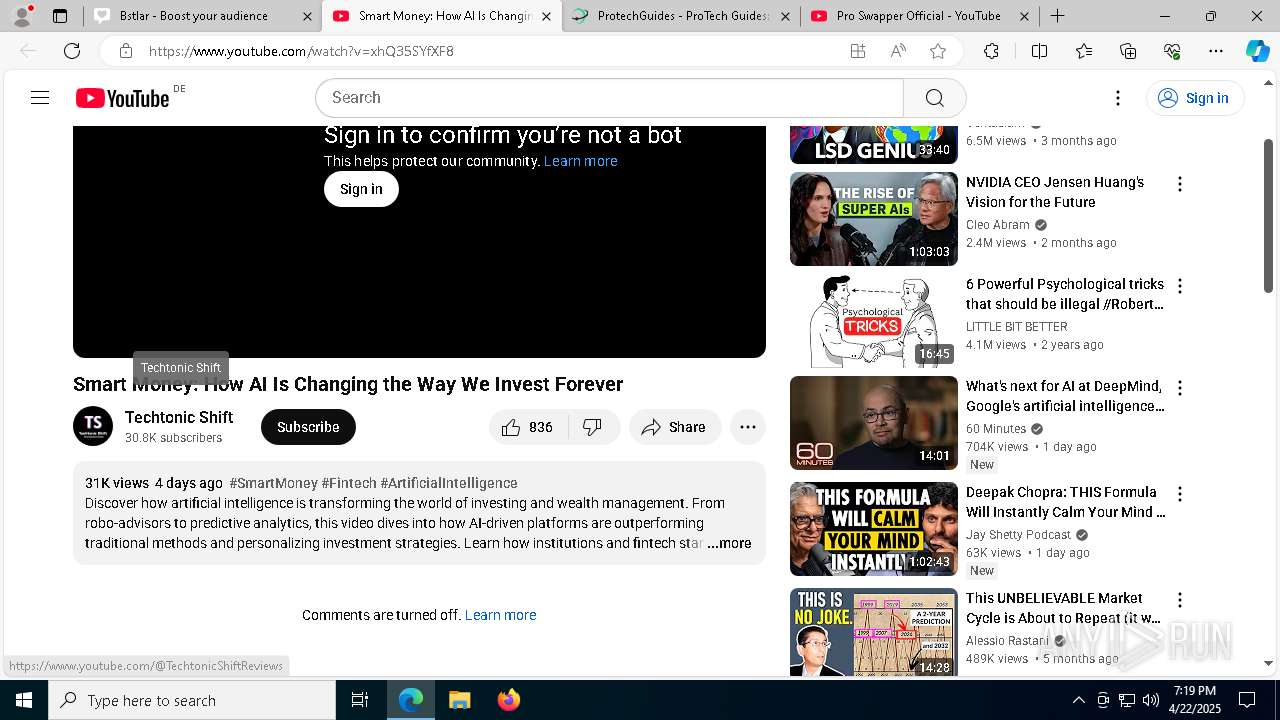
Task: Open Alessio Rastani market cycle thumbnail
Action: click(874, 632)
